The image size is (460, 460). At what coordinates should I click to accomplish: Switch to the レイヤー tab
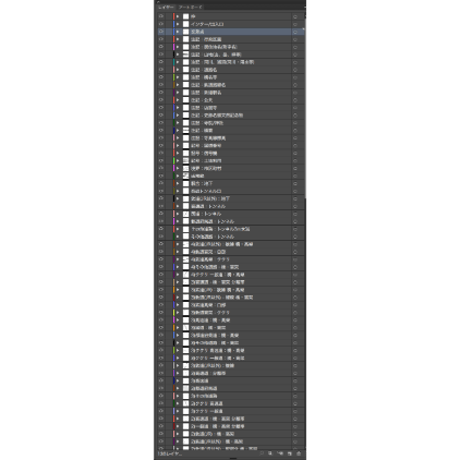(x=166, y=7)
